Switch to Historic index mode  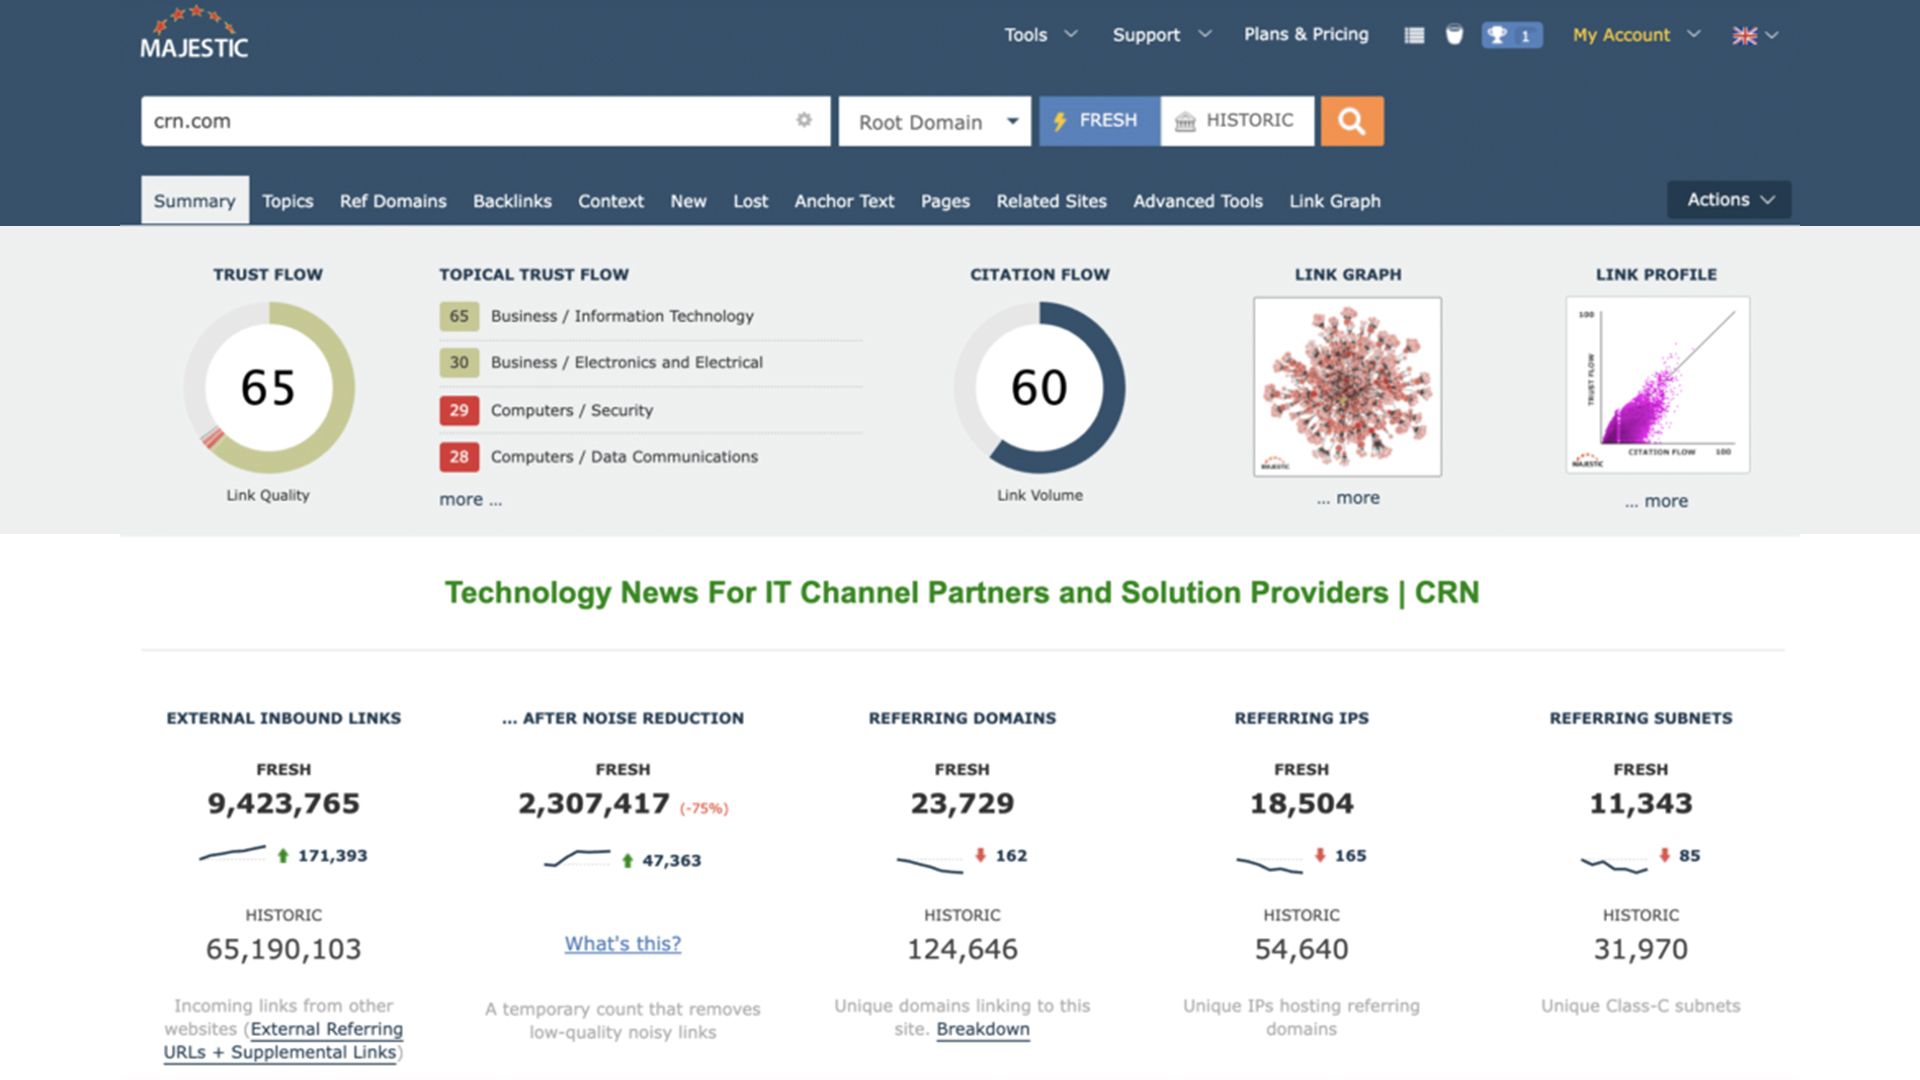[x=1237, y=120]
